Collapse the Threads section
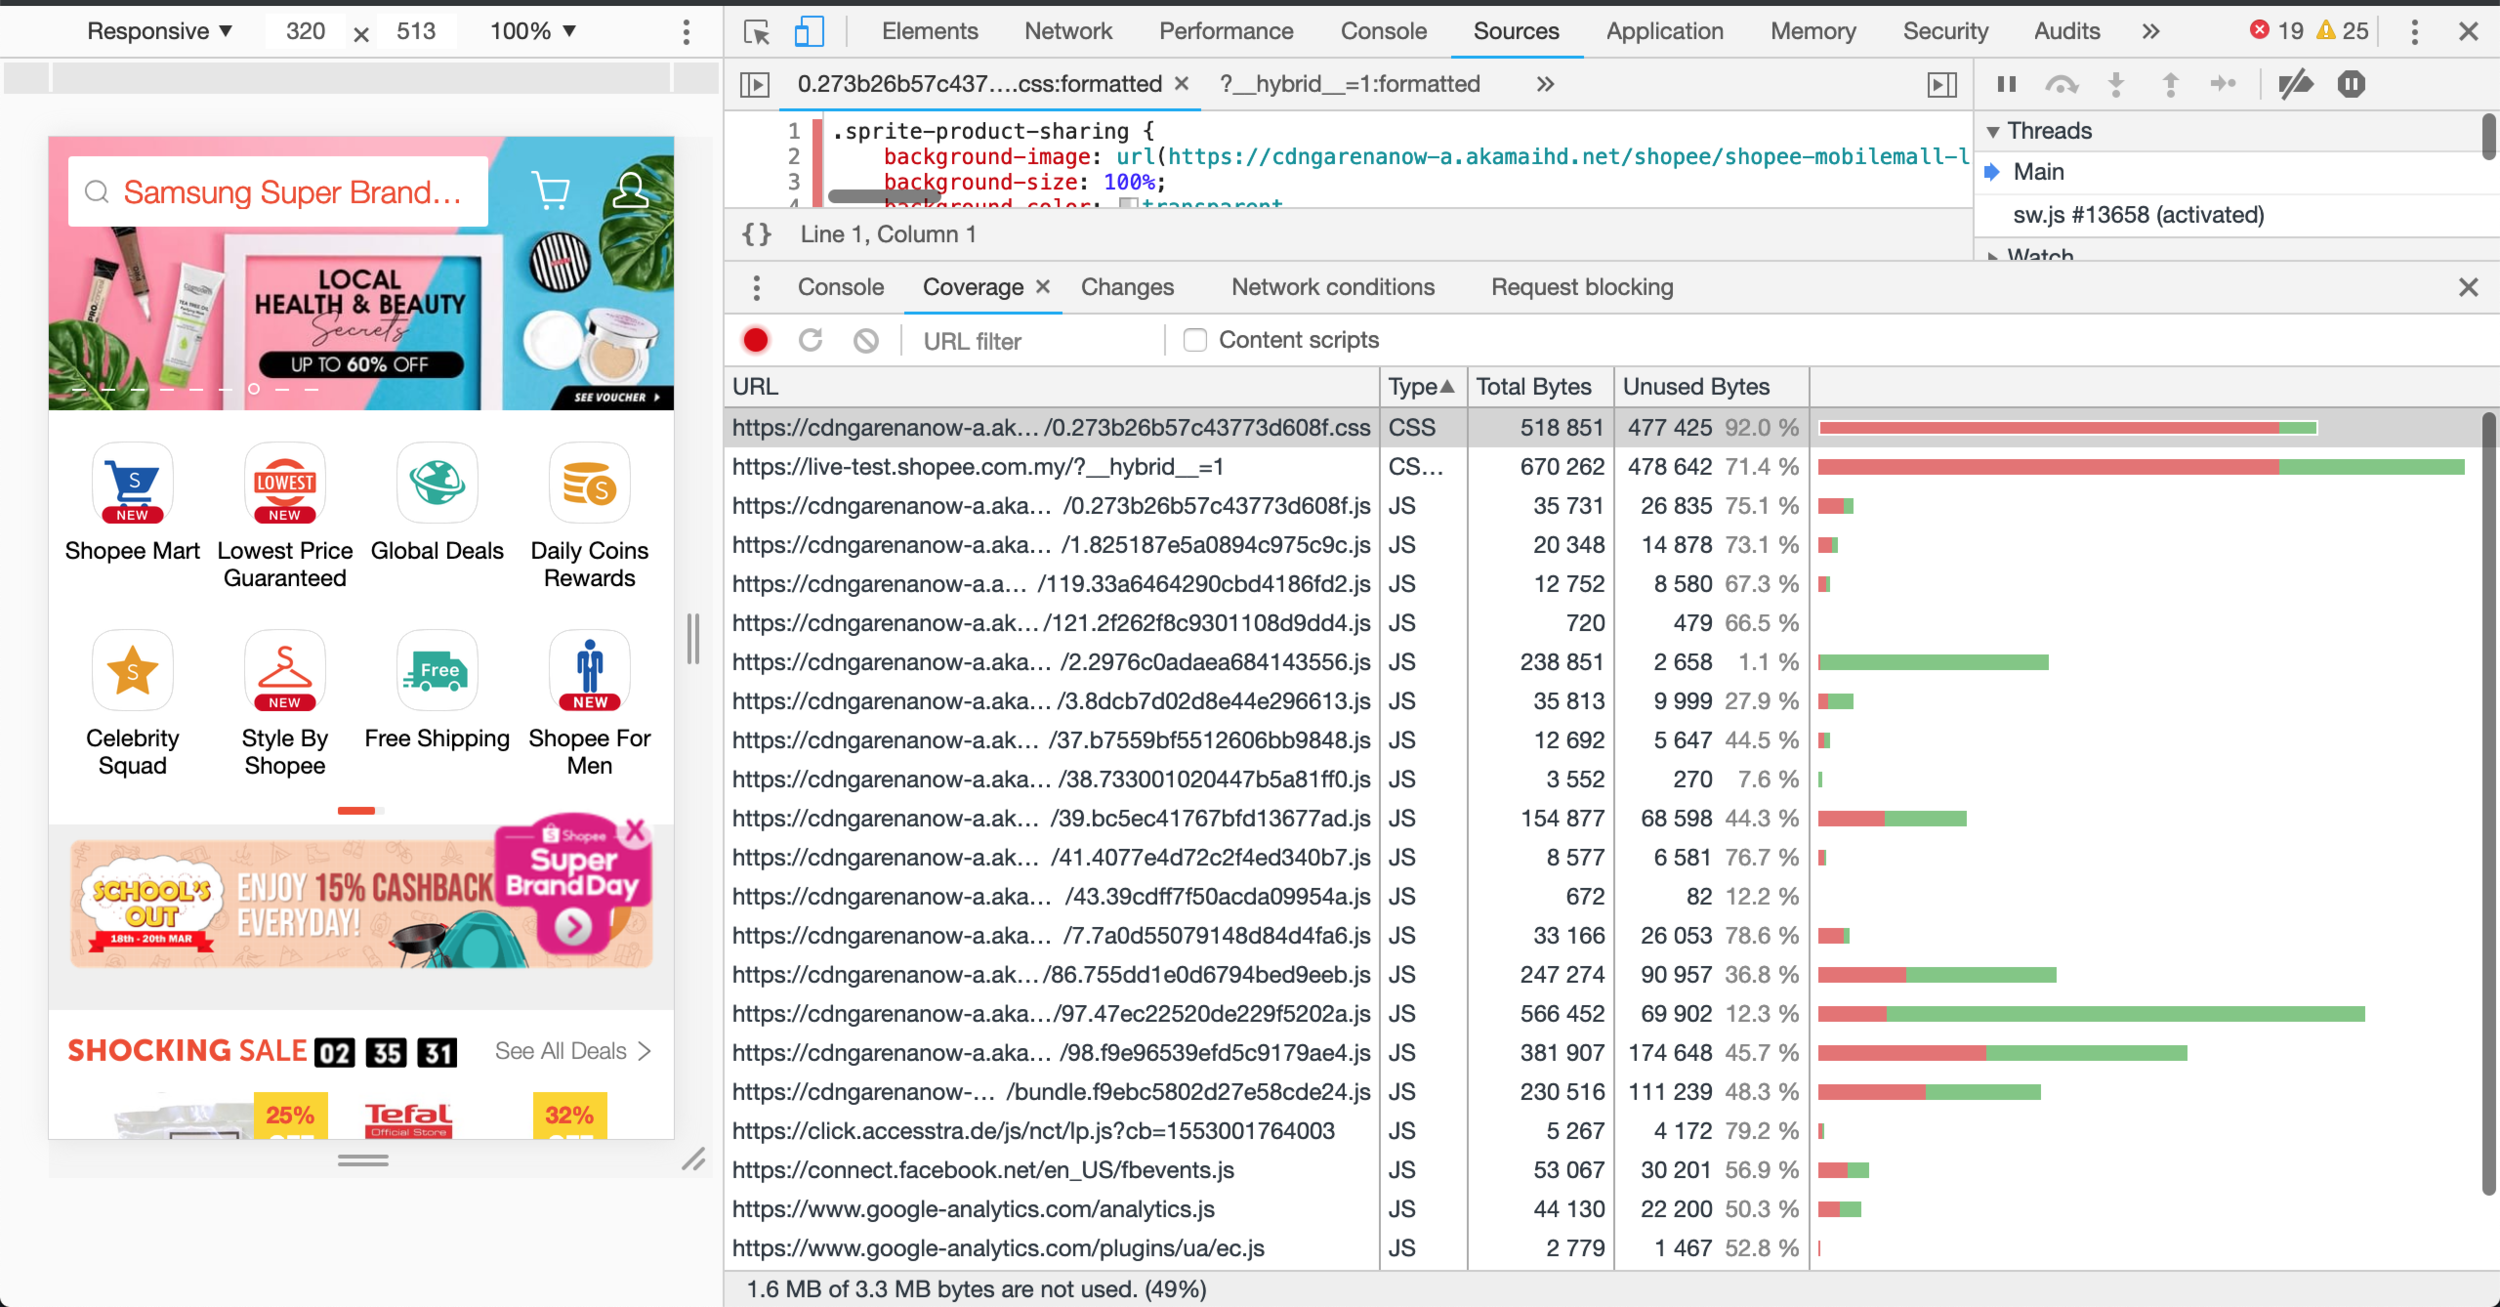Image resolution: width=2500 pixels, height=1307 pixels. [x=1993, y=131]
